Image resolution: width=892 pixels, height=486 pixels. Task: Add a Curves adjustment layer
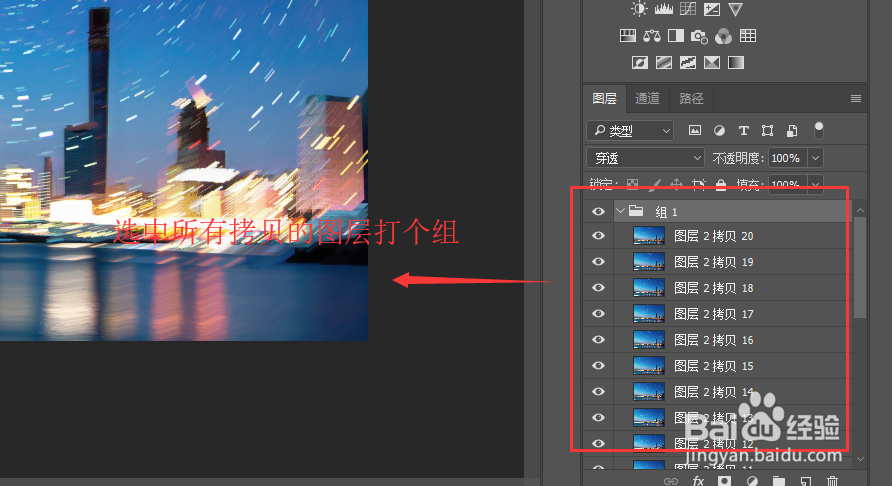688,9
